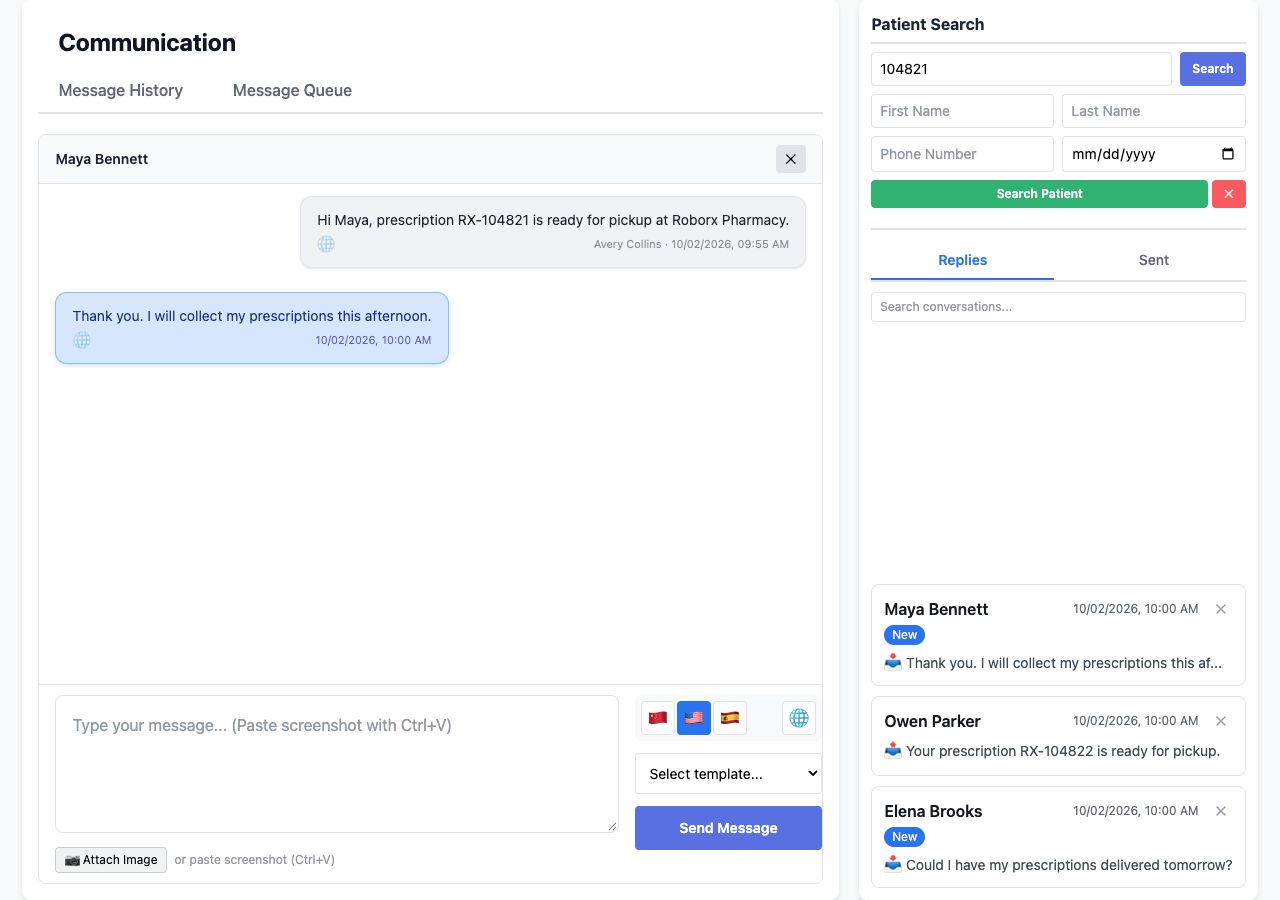Dismiss Owen Parker conversation card
The image size is (1280, 900).
pos(1221,721)
